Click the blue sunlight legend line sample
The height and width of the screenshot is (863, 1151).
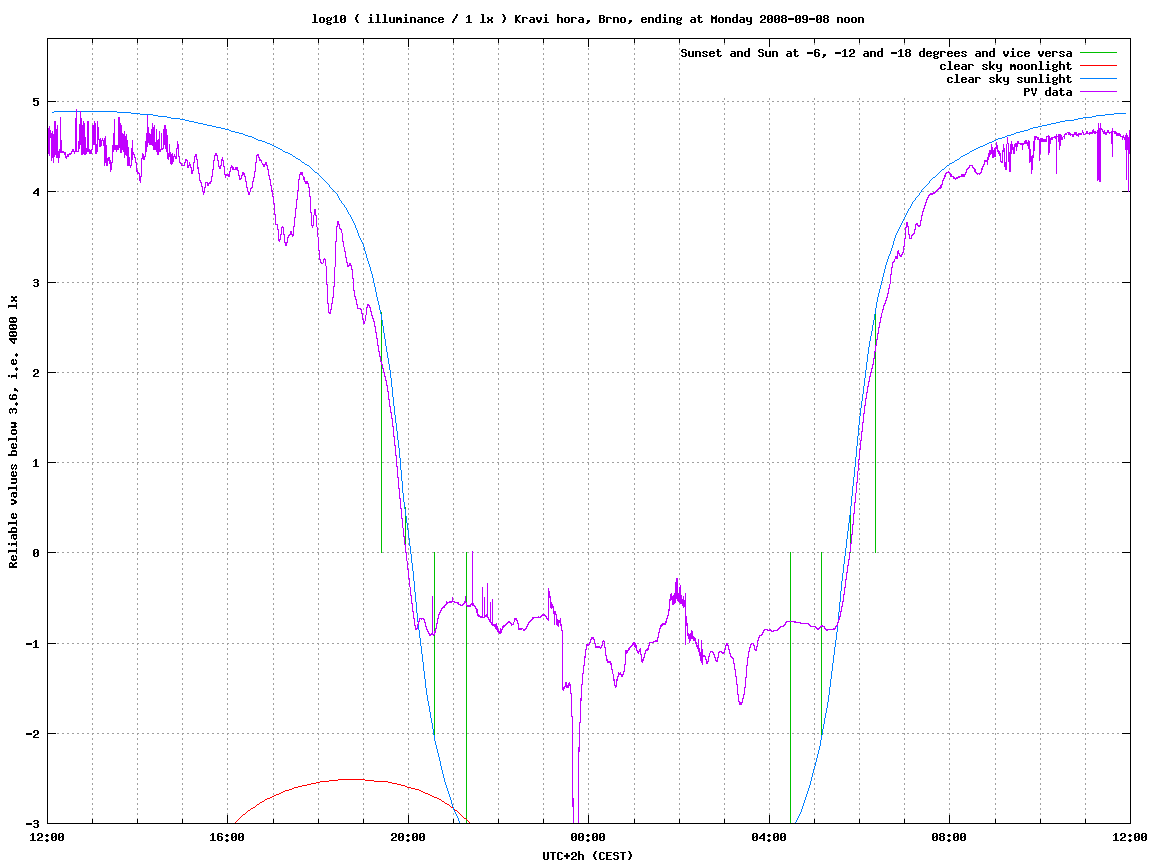[1097, 79]
